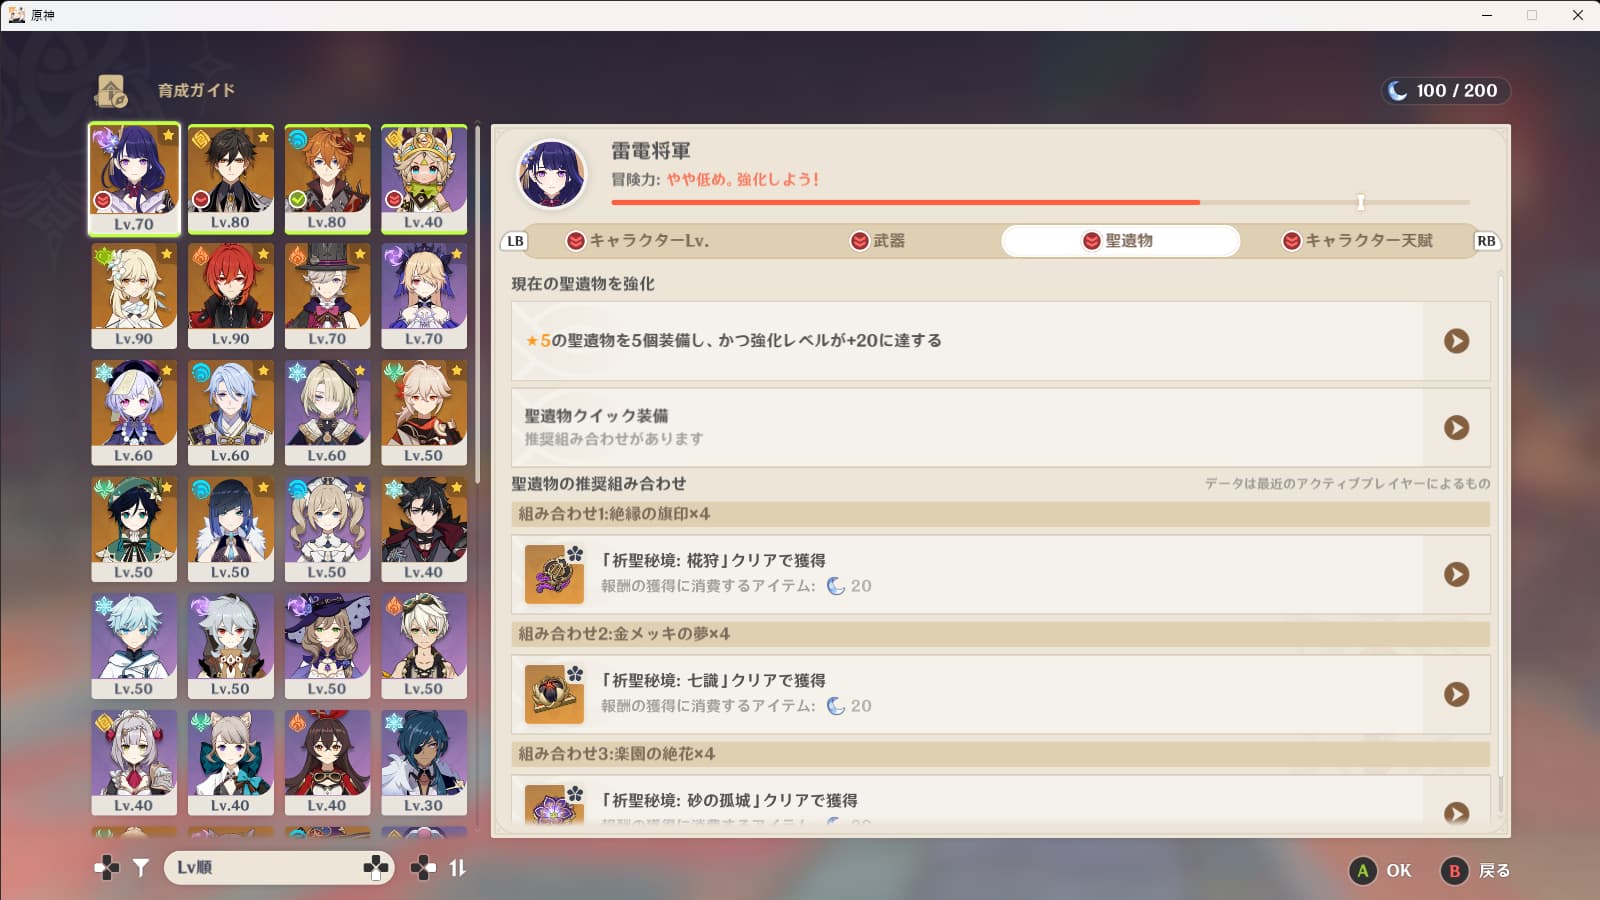Expand the 折聖秘境: 椛狩 domain entry arrow
This screenshot has height=900, width=1600.
1456,574
